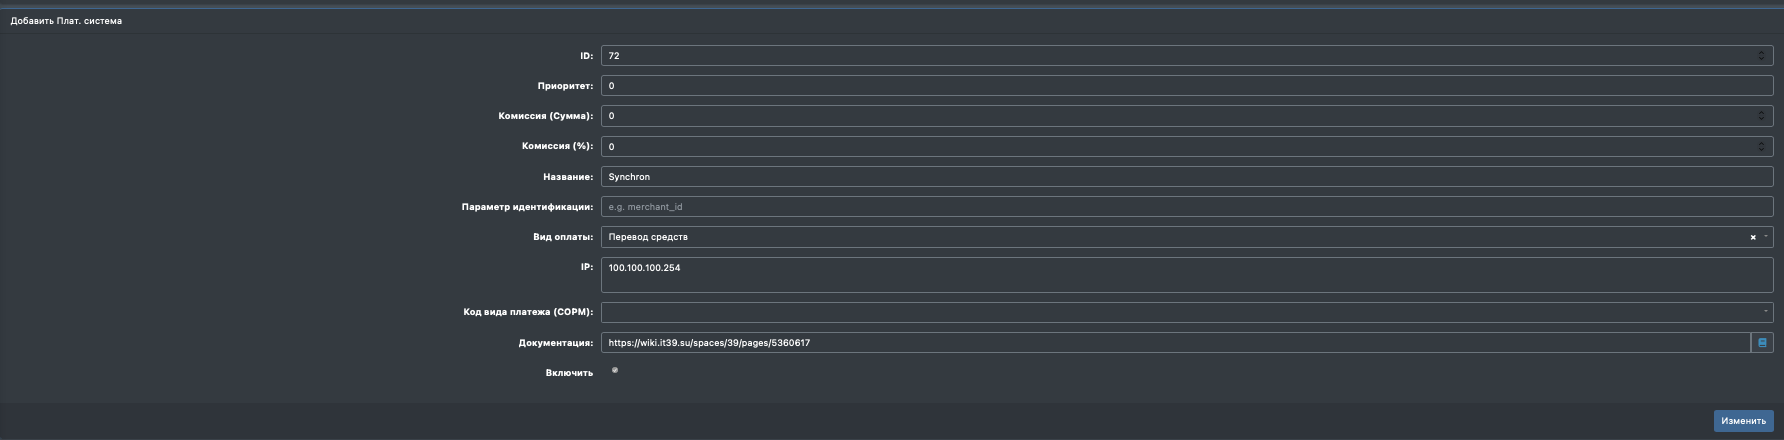Click the 'Добавить Плат. система' dialog title
1784x440 pixels.
click(66, 21)
